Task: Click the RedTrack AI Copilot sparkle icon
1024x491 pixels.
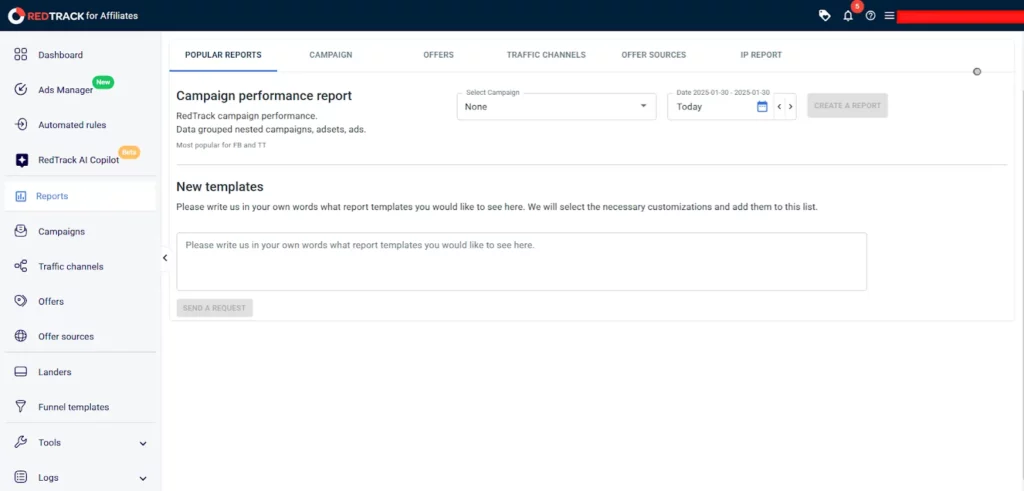Action: pyautogui.click(x=22, y=160)
